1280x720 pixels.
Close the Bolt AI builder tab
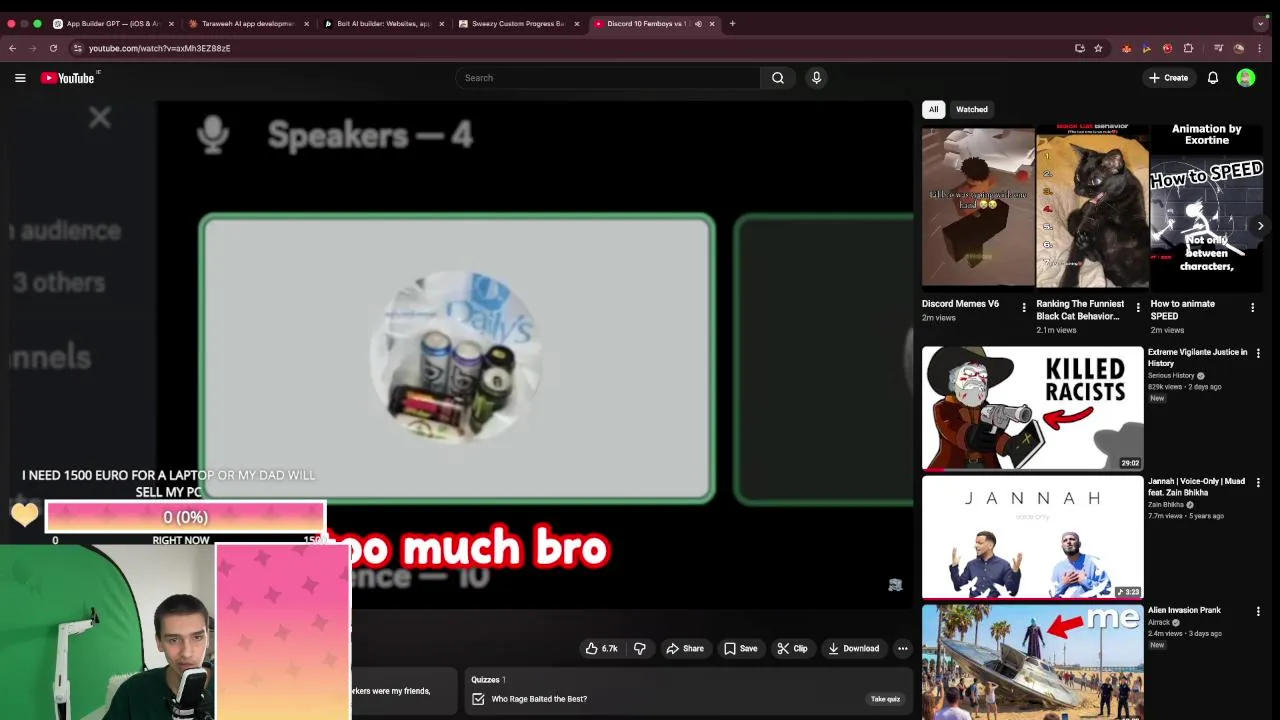(441, 23)
